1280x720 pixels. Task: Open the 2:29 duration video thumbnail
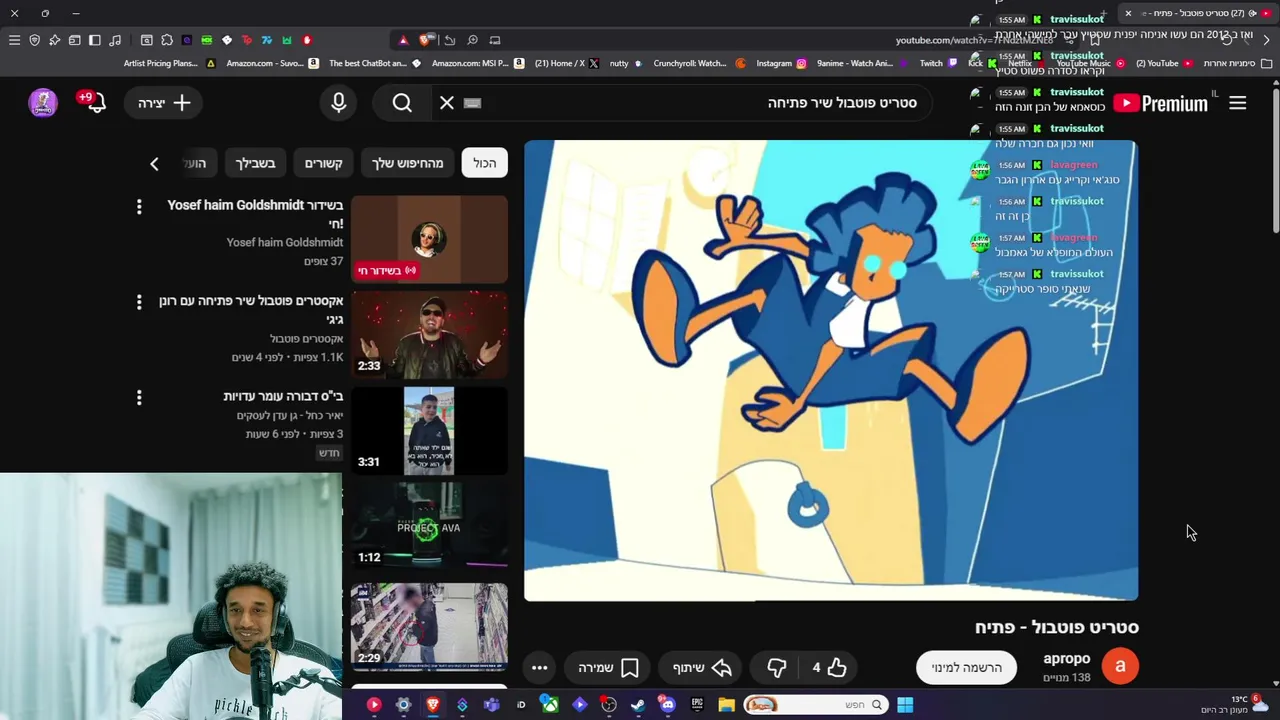click(x=429, y=625)
